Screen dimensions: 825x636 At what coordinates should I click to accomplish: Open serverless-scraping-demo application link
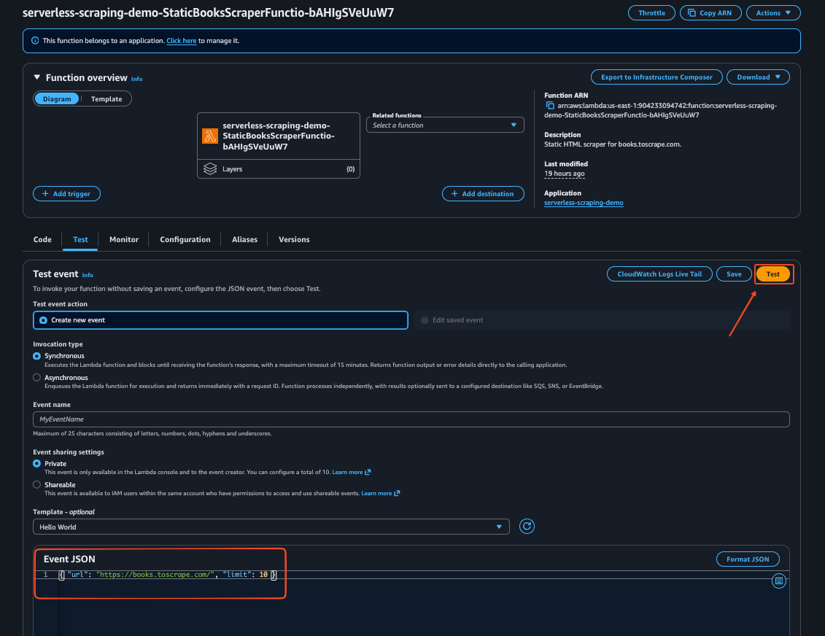pos(583,203)
